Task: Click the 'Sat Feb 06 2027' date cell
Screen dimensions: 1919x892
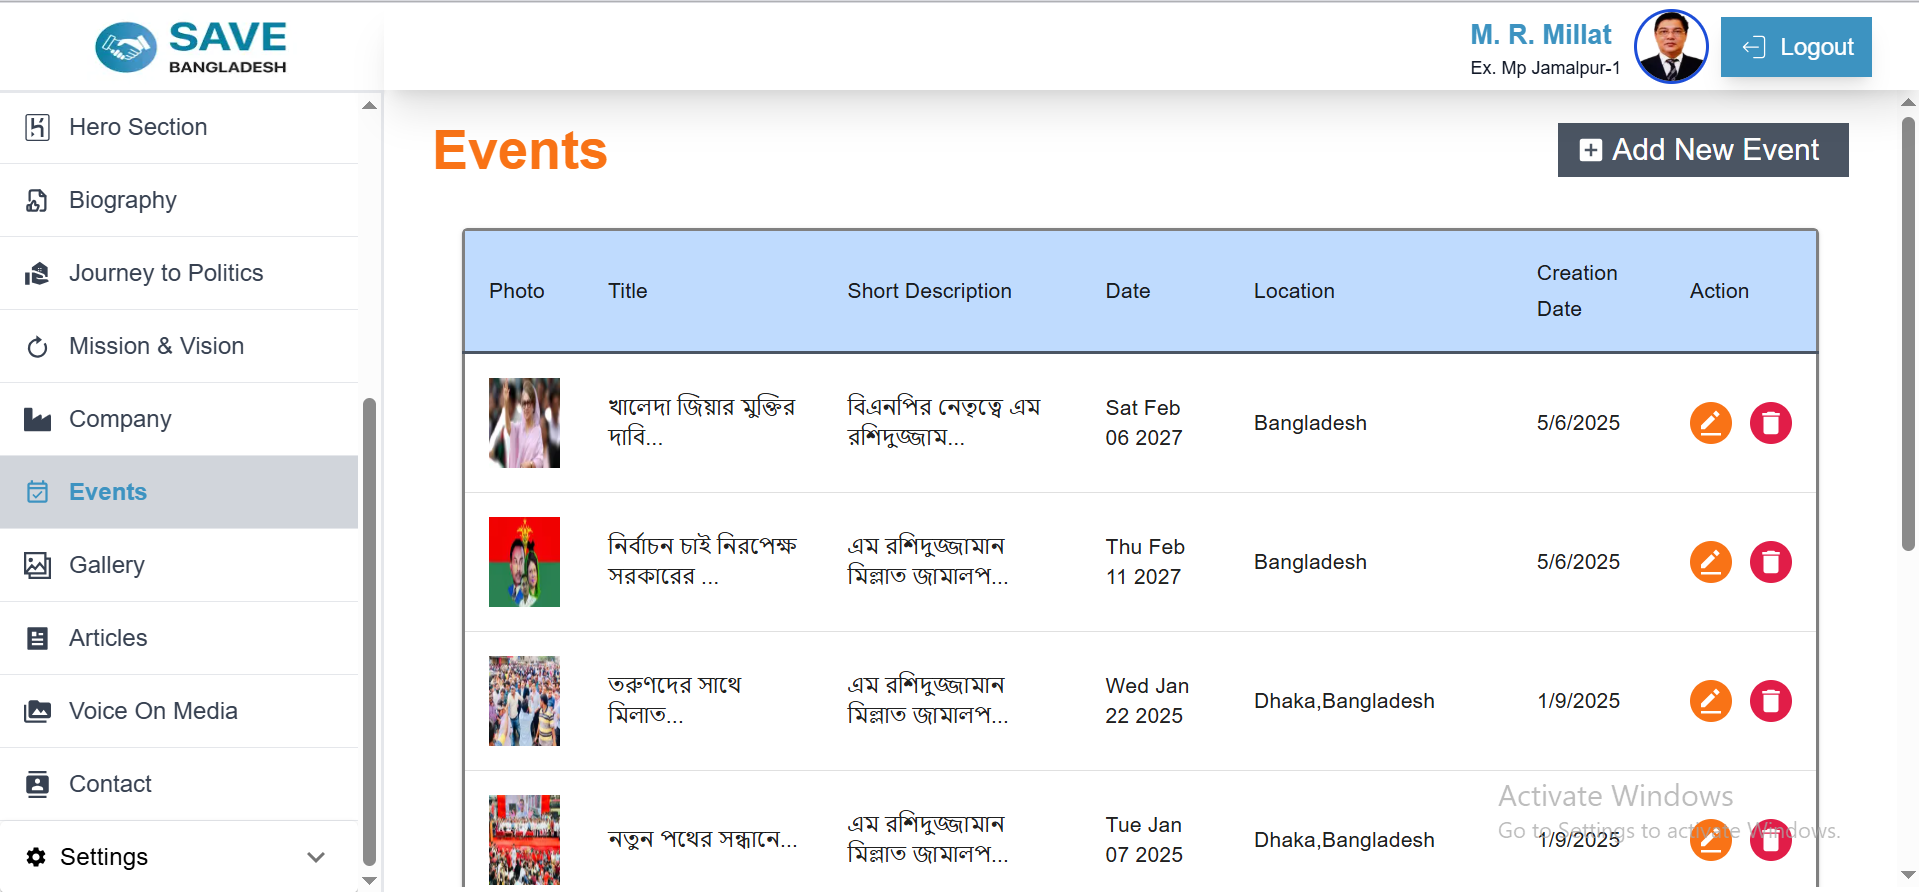Action: pos(1143,423)
